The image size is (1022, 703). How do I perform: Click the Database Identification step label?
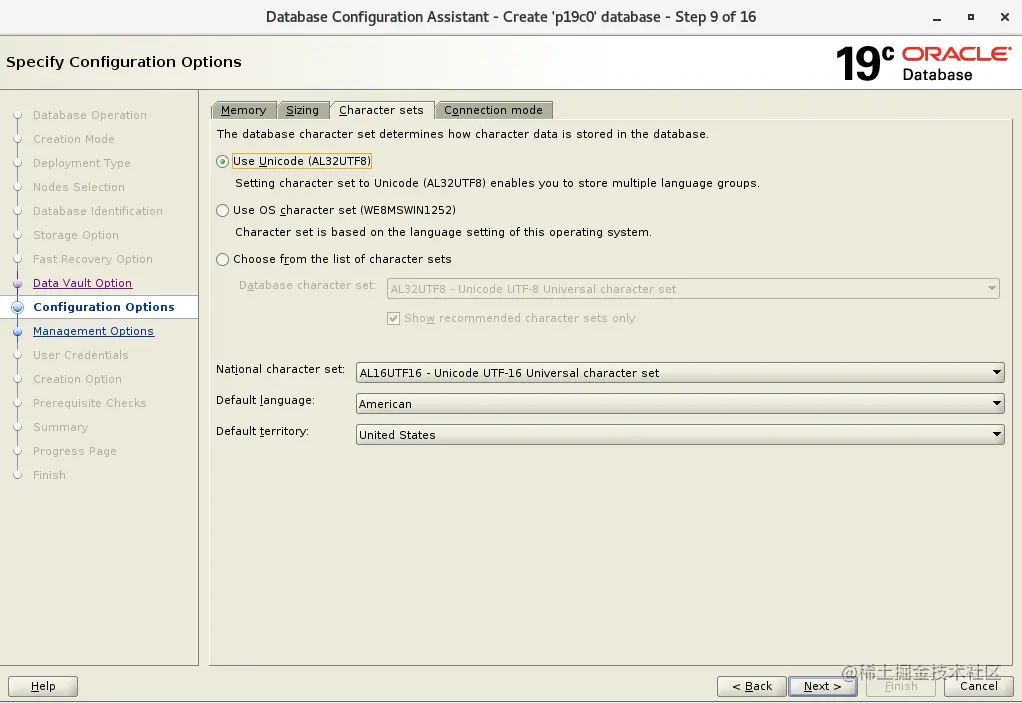[98, 211]
